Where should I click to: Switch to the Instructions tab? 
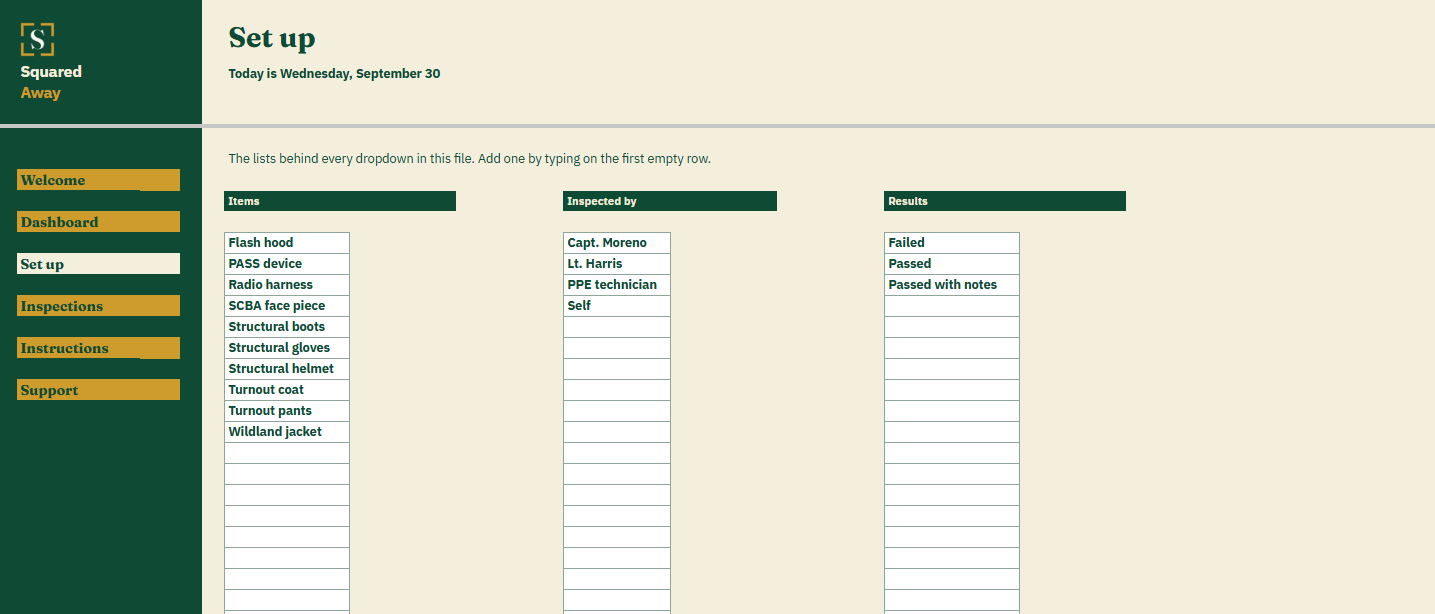(x=98, y=348)
